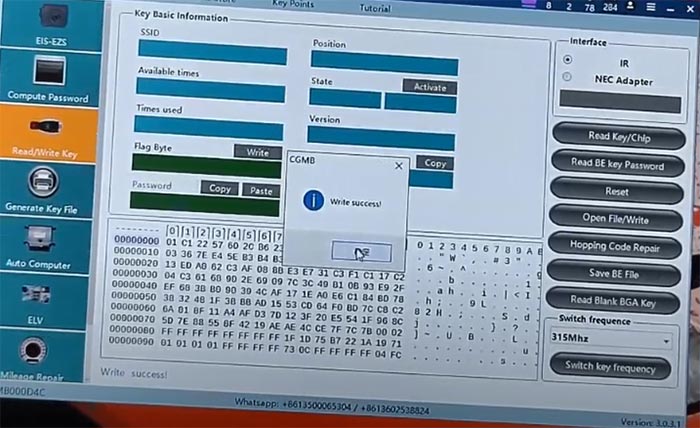Image resolution: width=700 pixels, height=428 pixels.
Task: Click the Hopping Code Repair button
Action: click(x=617, y=247)
